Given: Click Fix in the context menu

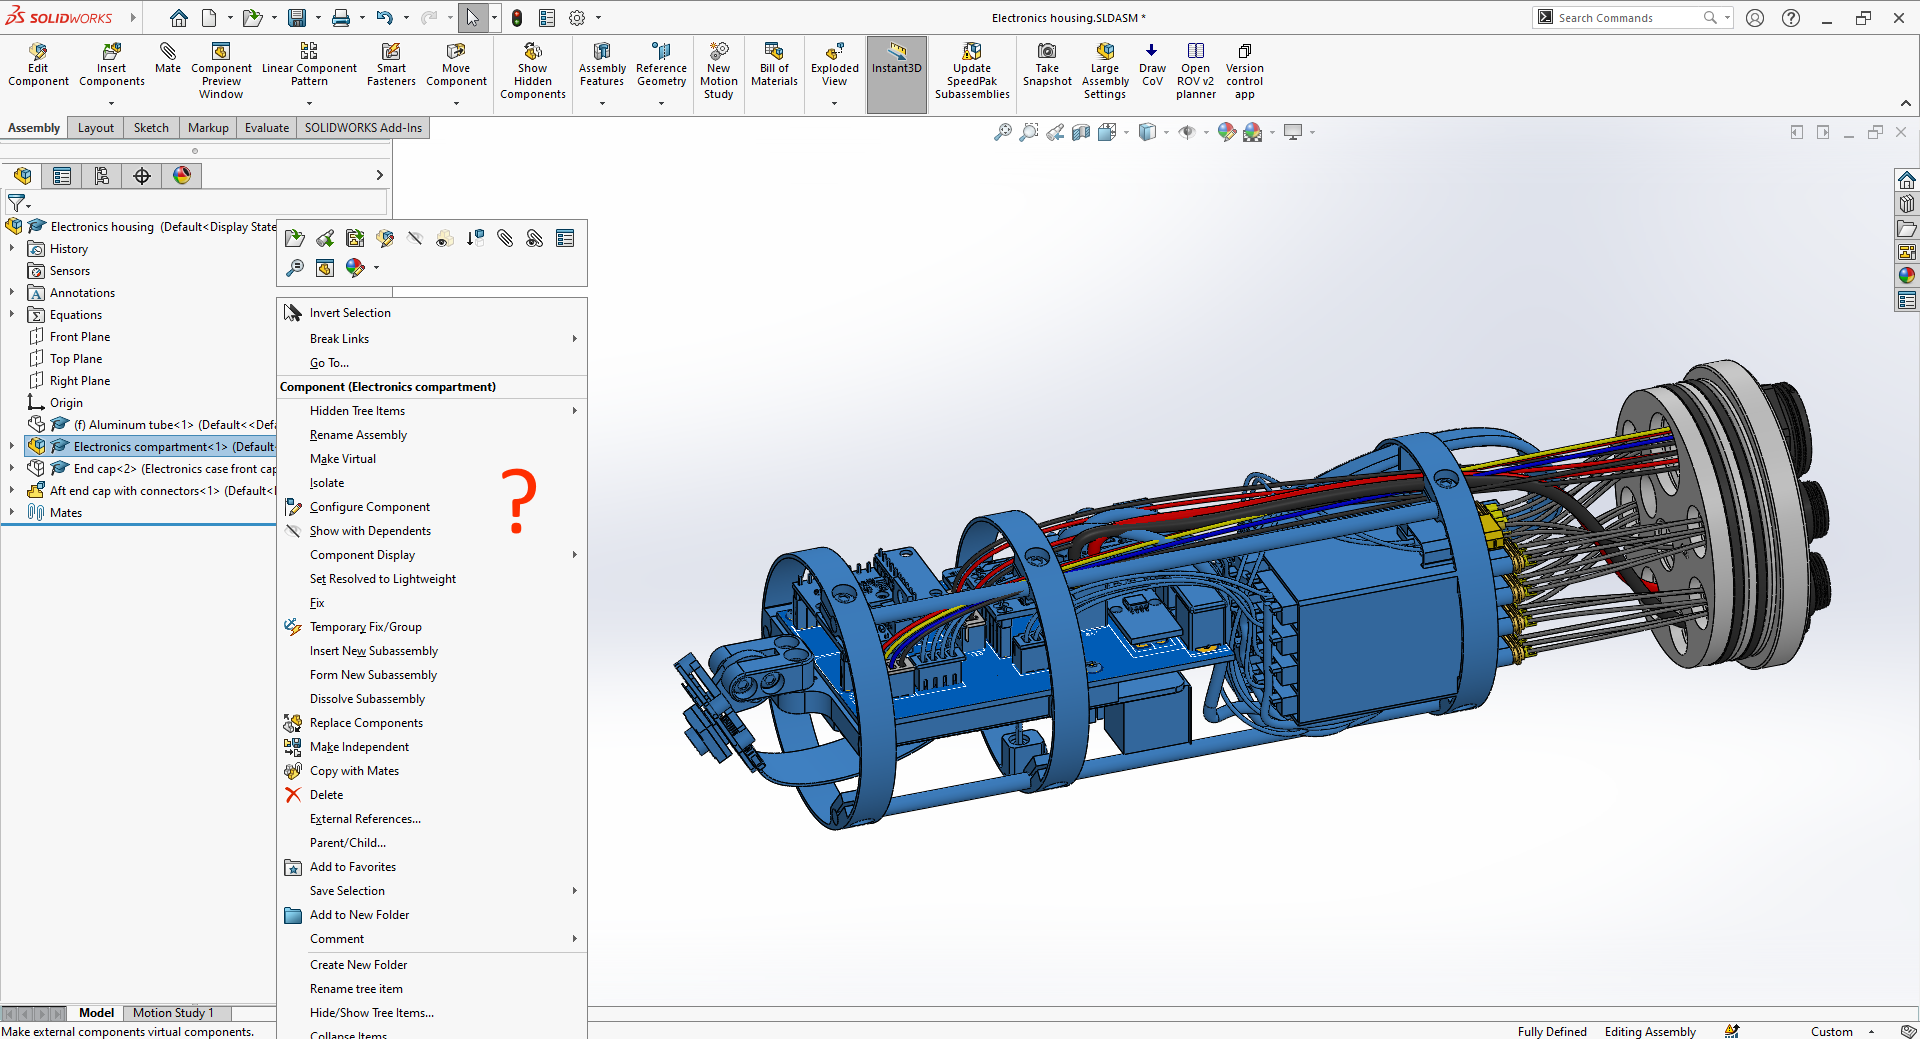Looking at the screenshot, I should coord(432,603).
